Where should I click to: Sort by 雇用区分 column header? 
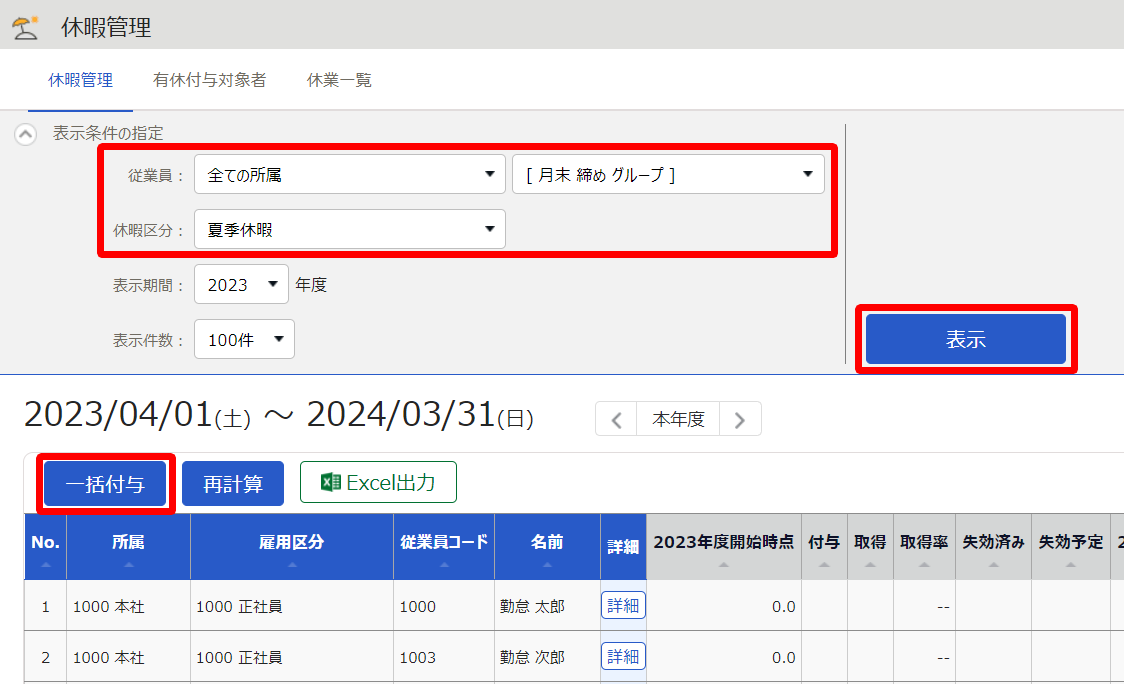pyautogui.click(x=292, y=546)
